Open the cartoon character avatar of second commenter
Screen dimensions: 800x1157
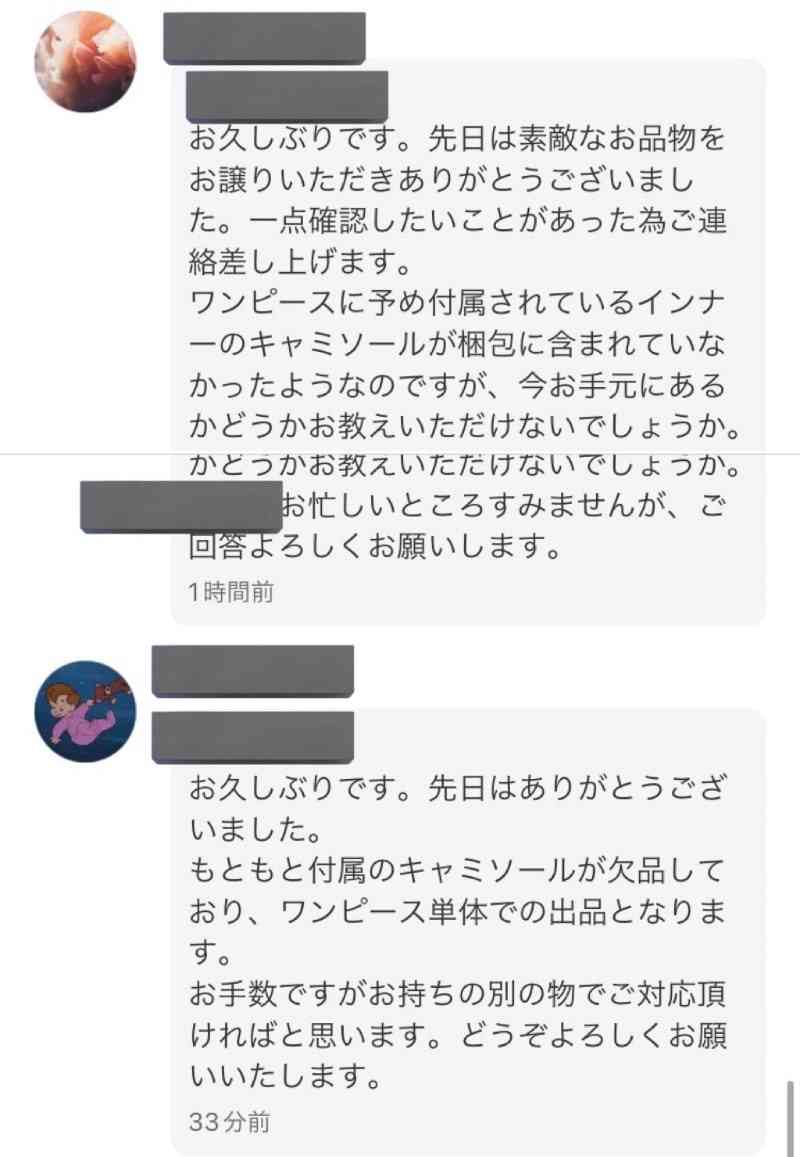tap(86, 711)
